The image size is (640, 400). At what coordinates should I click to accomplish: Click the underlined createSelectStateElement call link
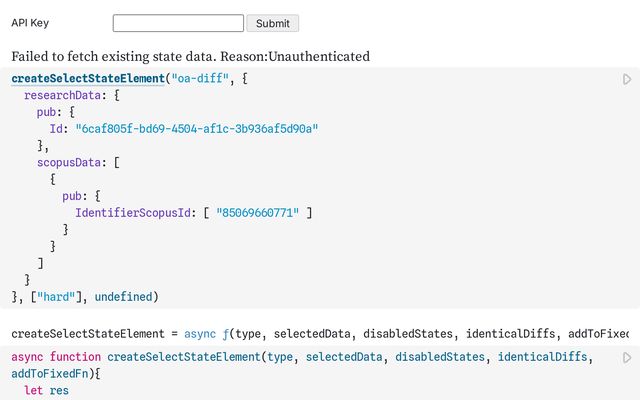pyautogui.click(x=88, y=78)
